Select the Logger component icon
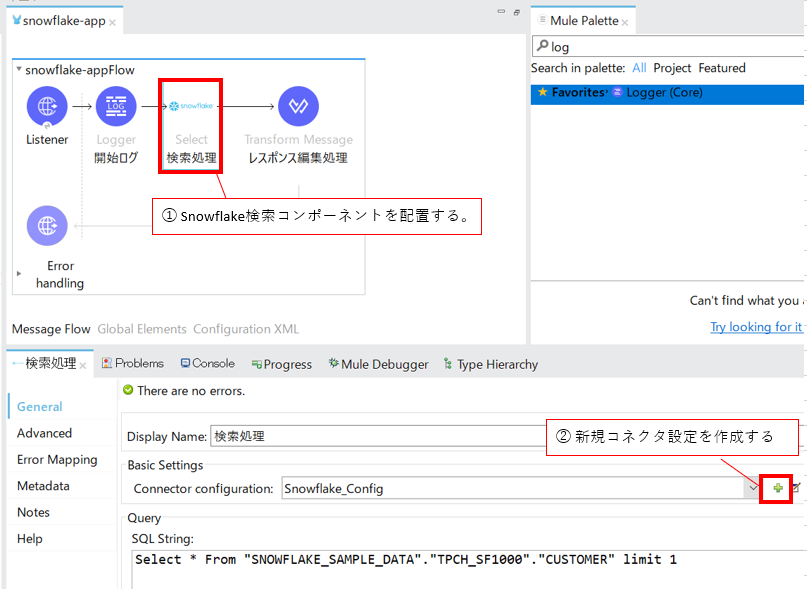The image size is (807, 589). (116, 106)
